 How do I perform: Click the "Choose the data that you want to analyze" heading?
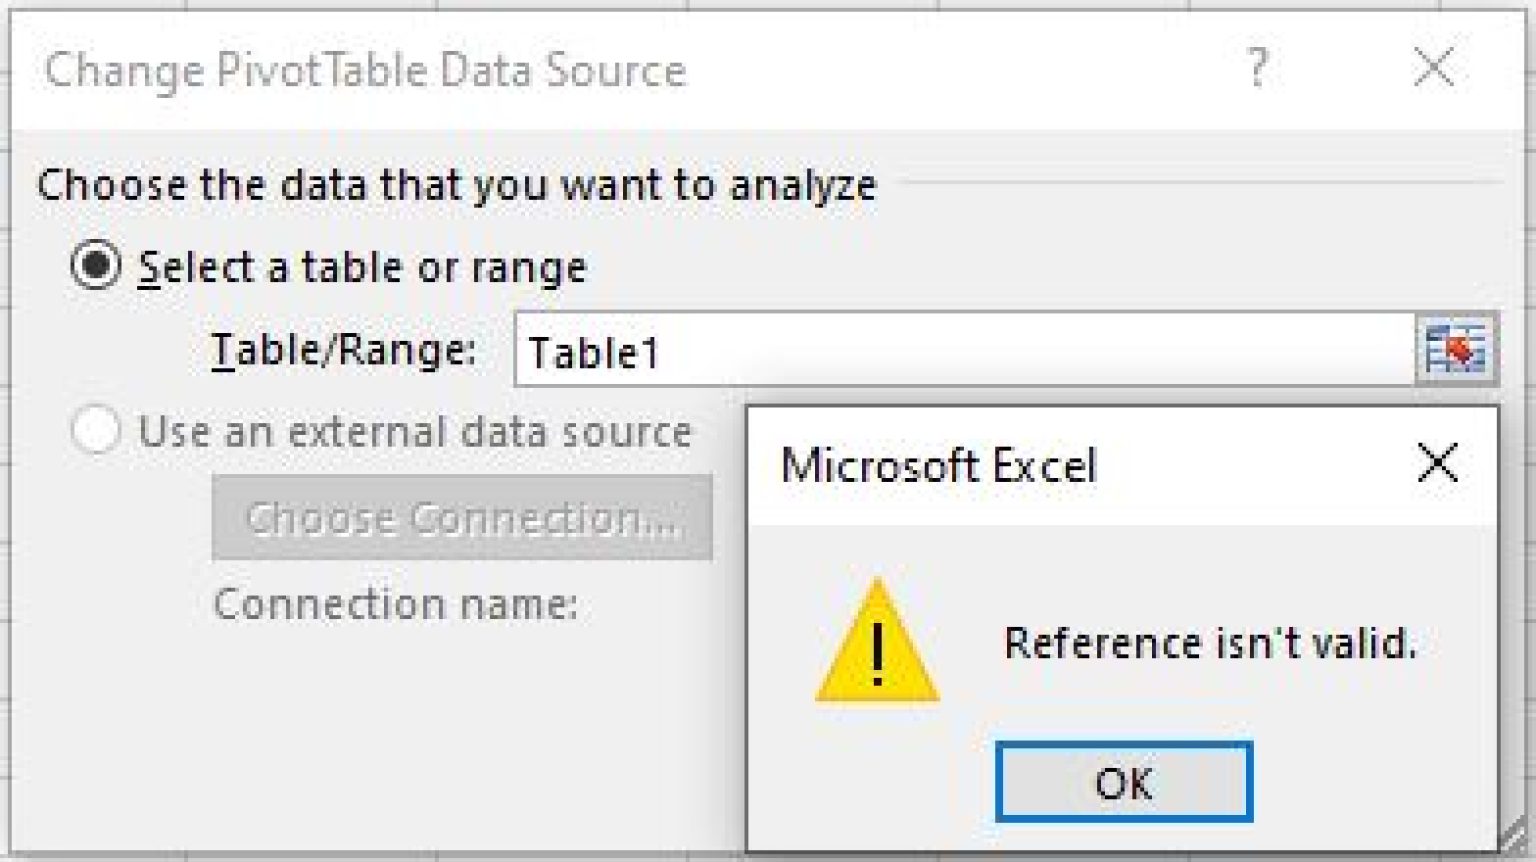coord(456,185)
